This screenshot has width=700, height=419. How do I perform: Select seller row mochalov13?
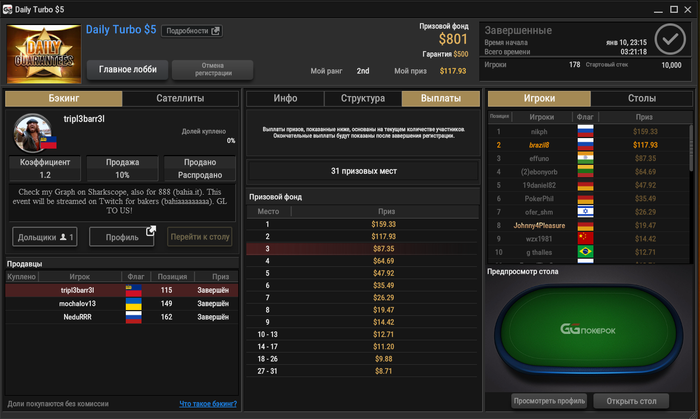click(121, 303)
